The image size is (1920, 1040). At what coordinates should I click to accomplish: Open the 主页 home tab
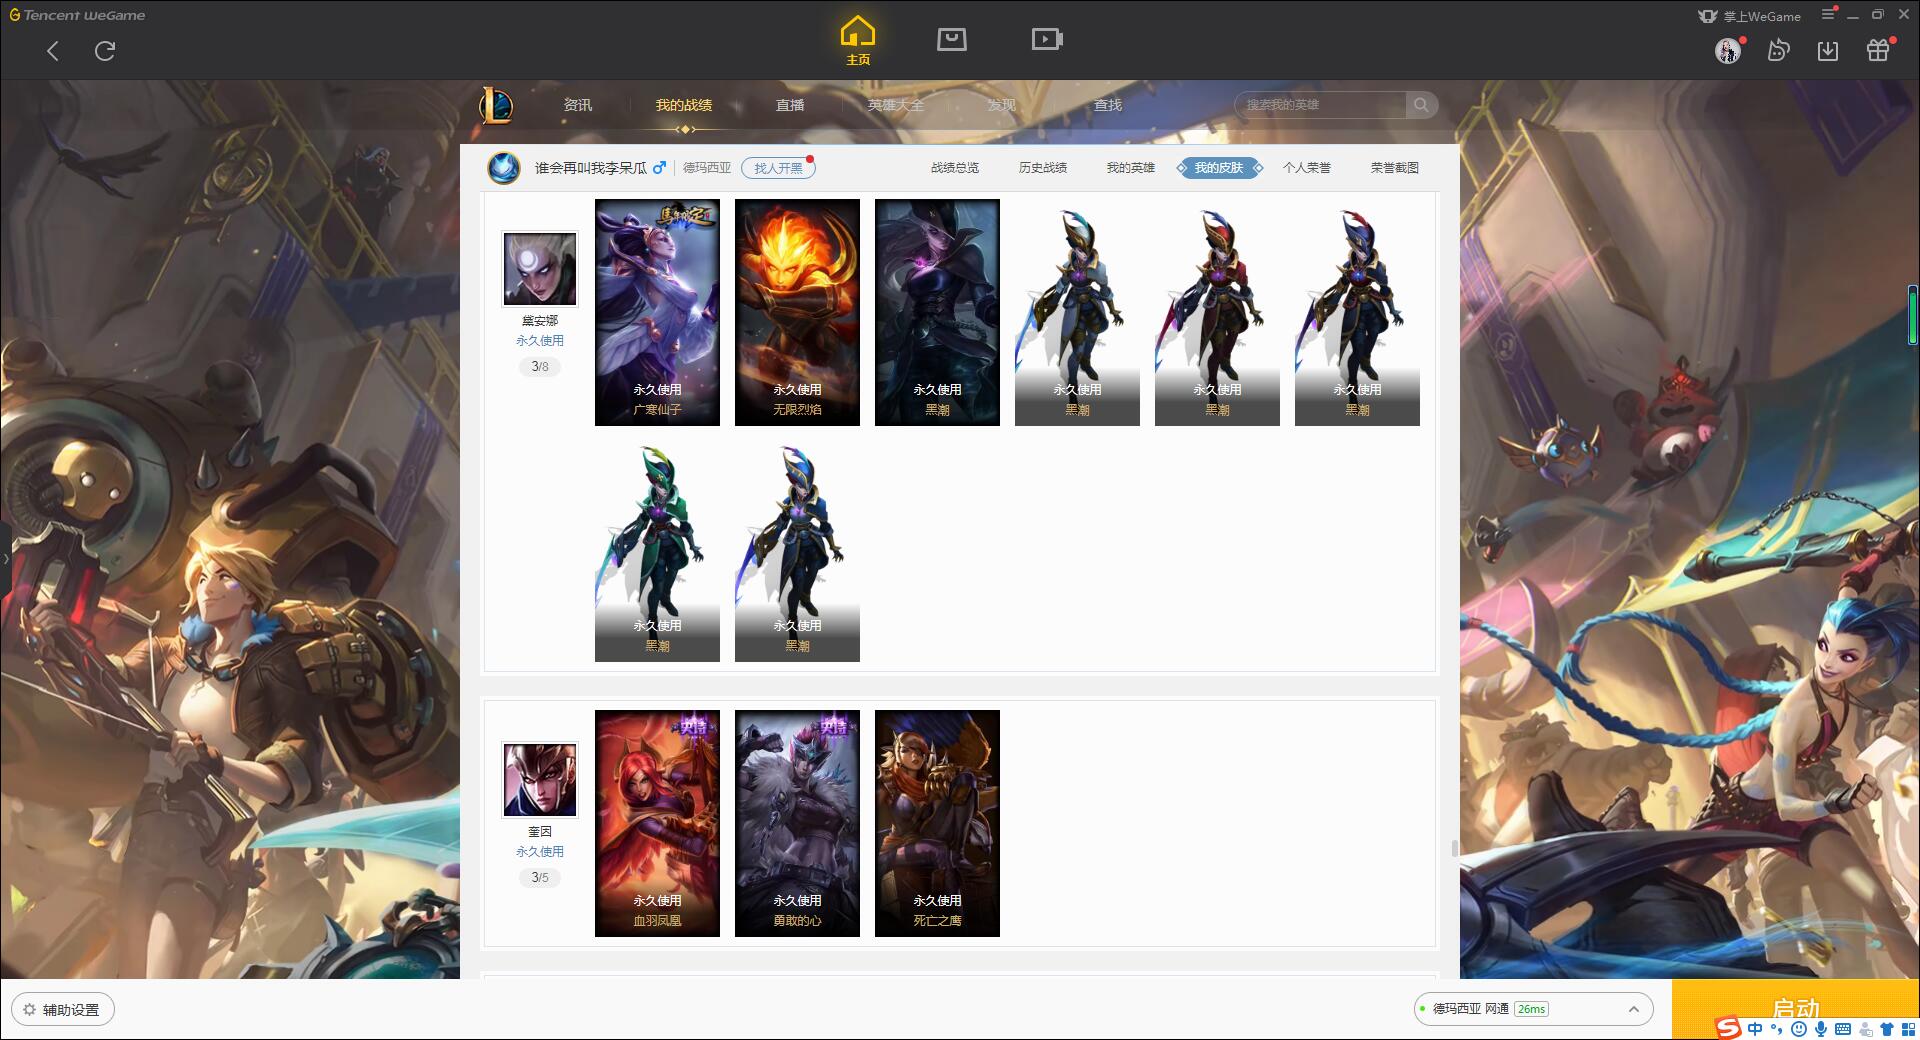858,41
